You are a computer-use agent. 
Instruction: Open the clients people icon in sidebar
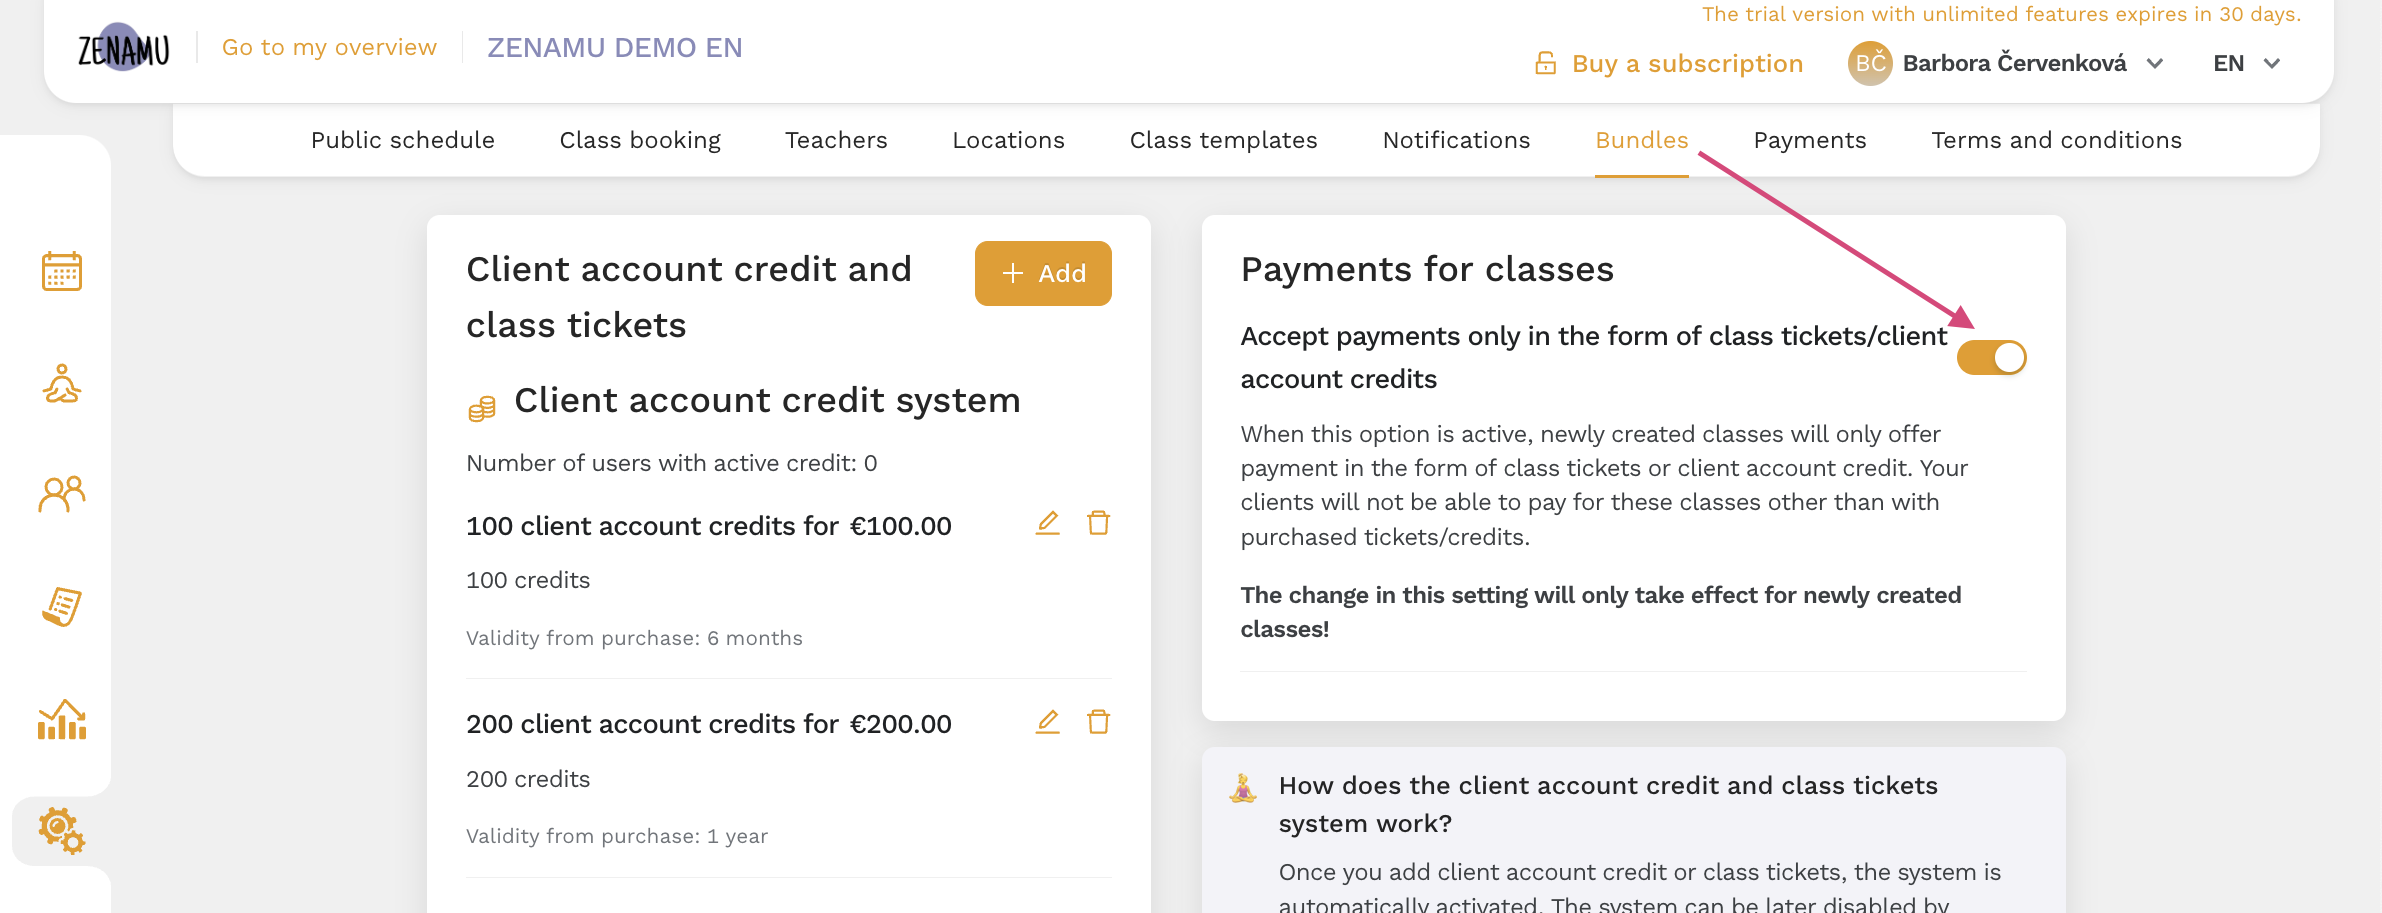click(62, 494)
